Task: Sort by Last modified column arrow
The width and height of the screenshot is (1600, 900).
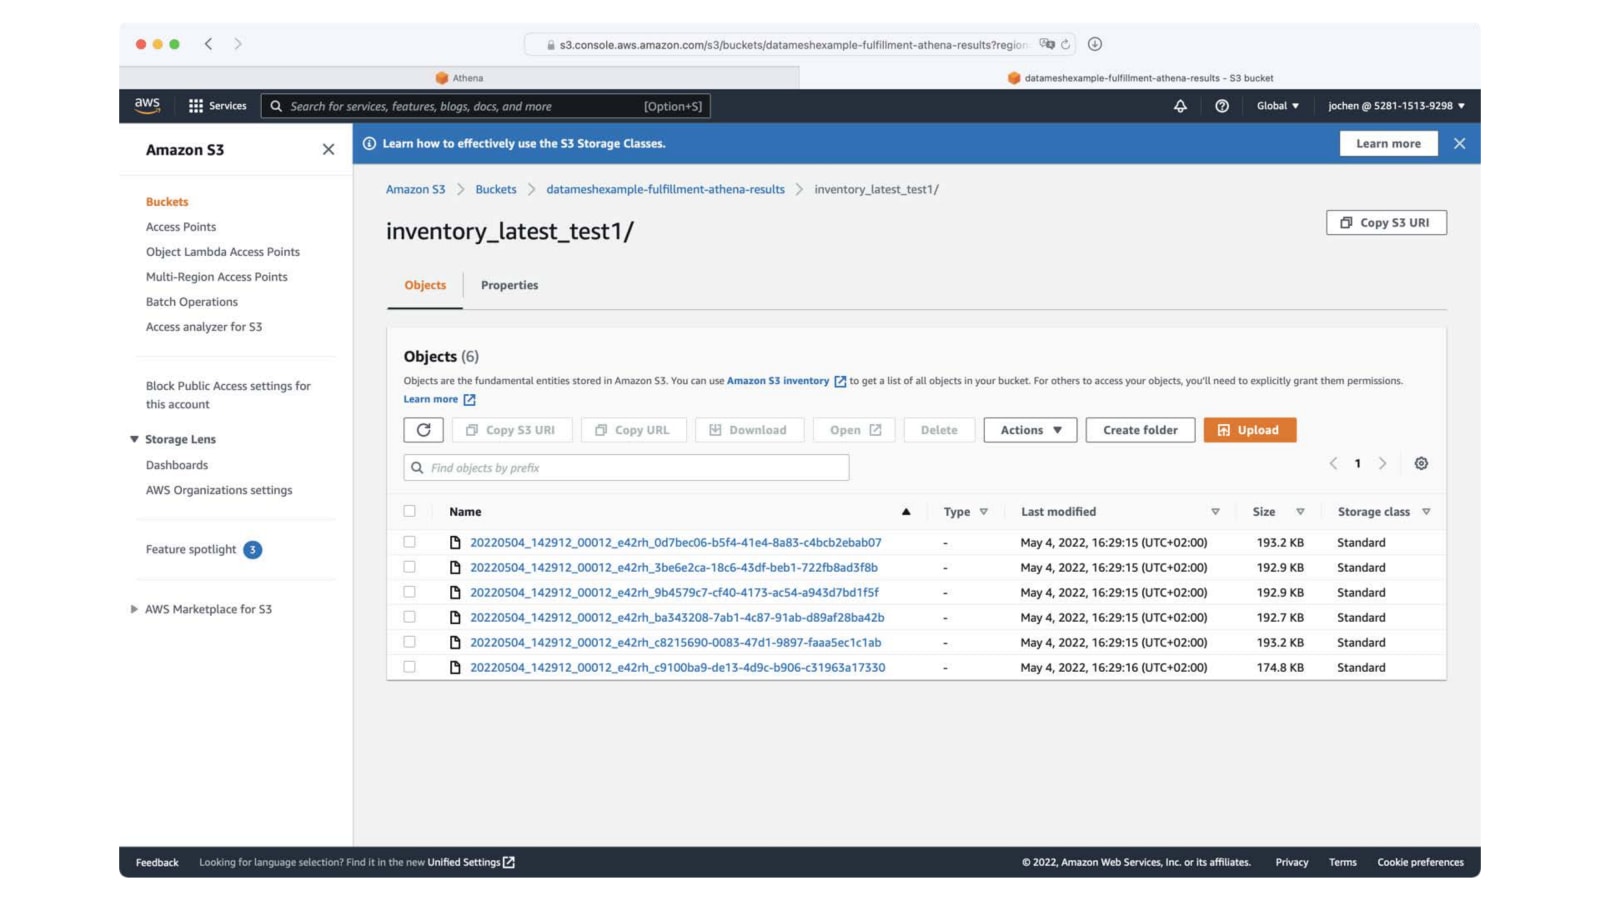Action: tap(1215, 511)
